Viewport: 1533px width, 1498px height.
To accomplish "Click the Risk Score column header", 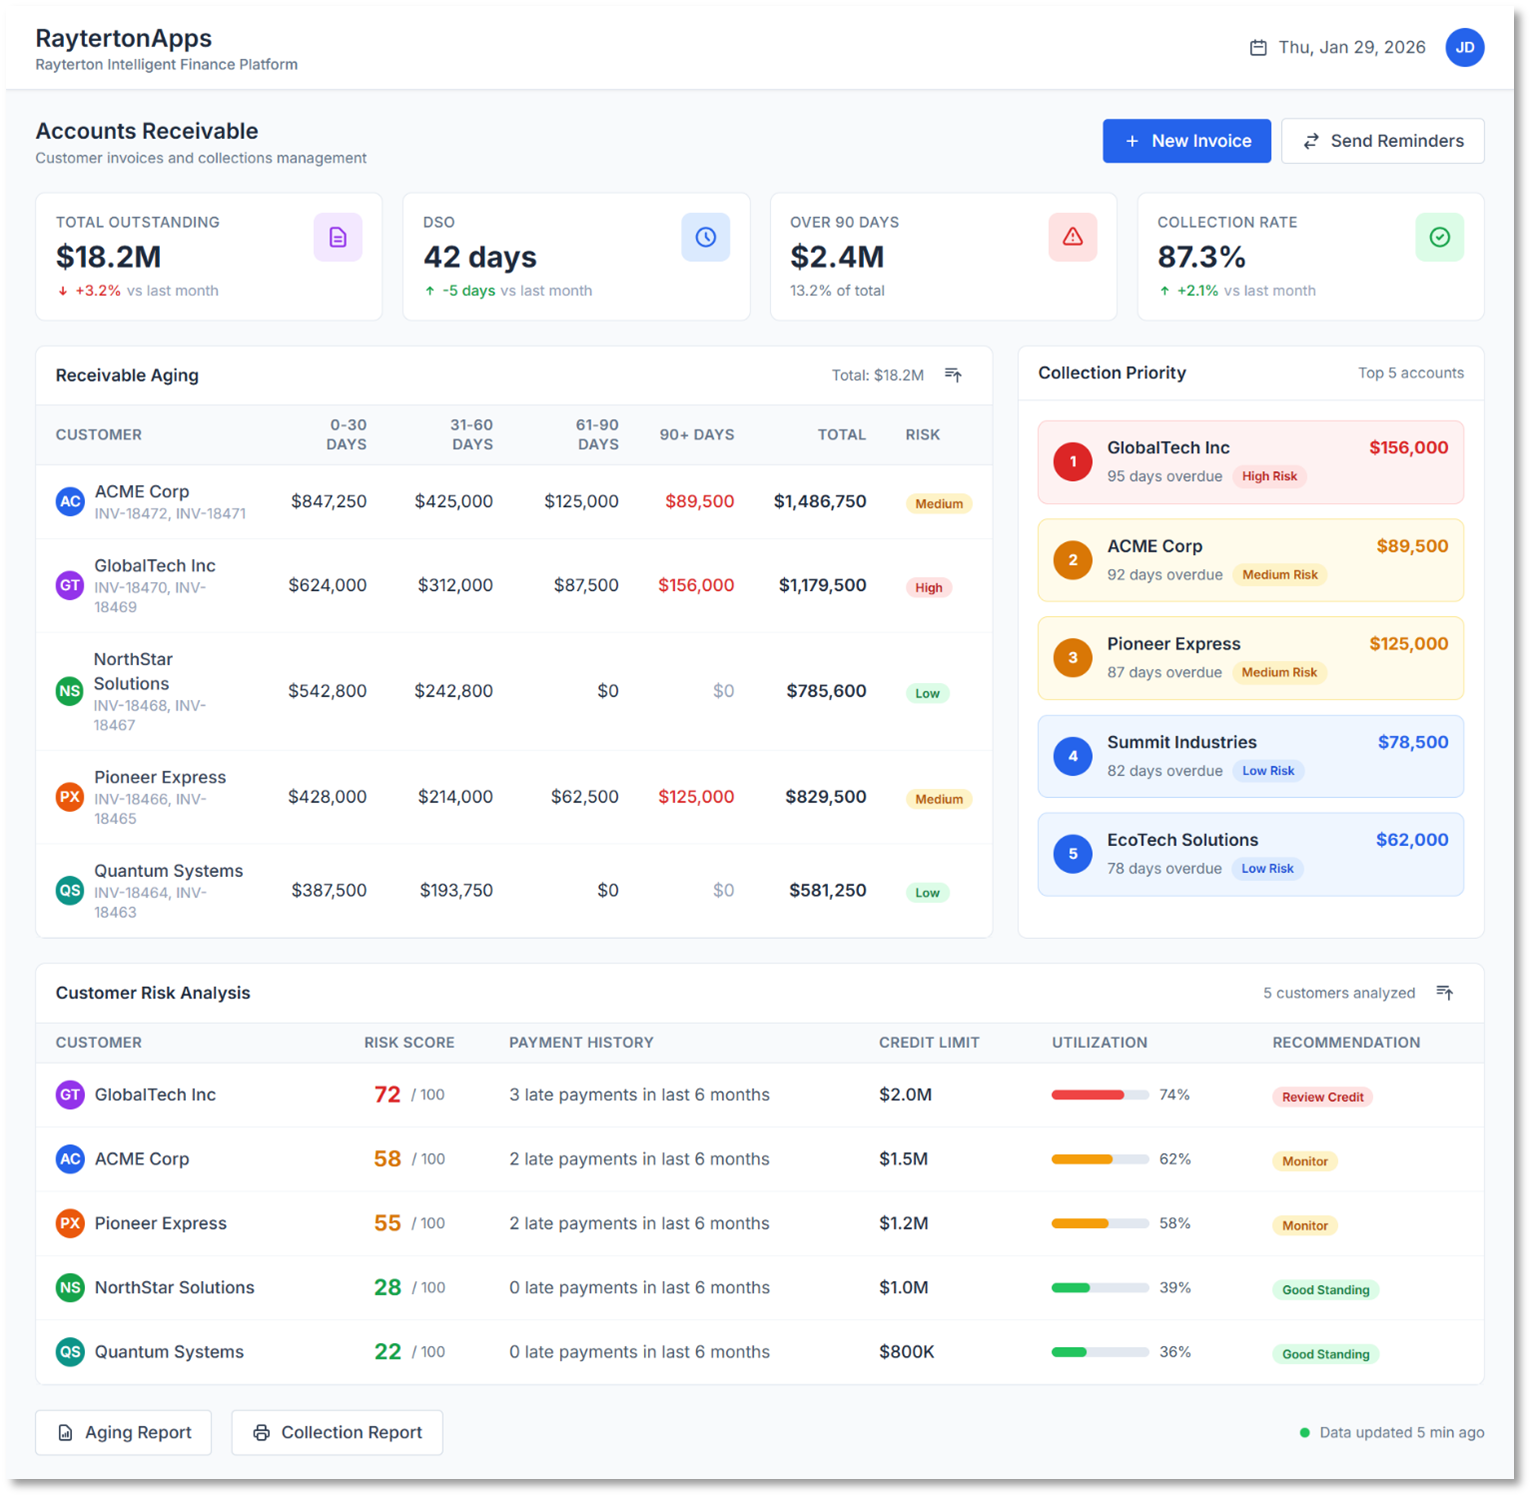I will 409,1042.
